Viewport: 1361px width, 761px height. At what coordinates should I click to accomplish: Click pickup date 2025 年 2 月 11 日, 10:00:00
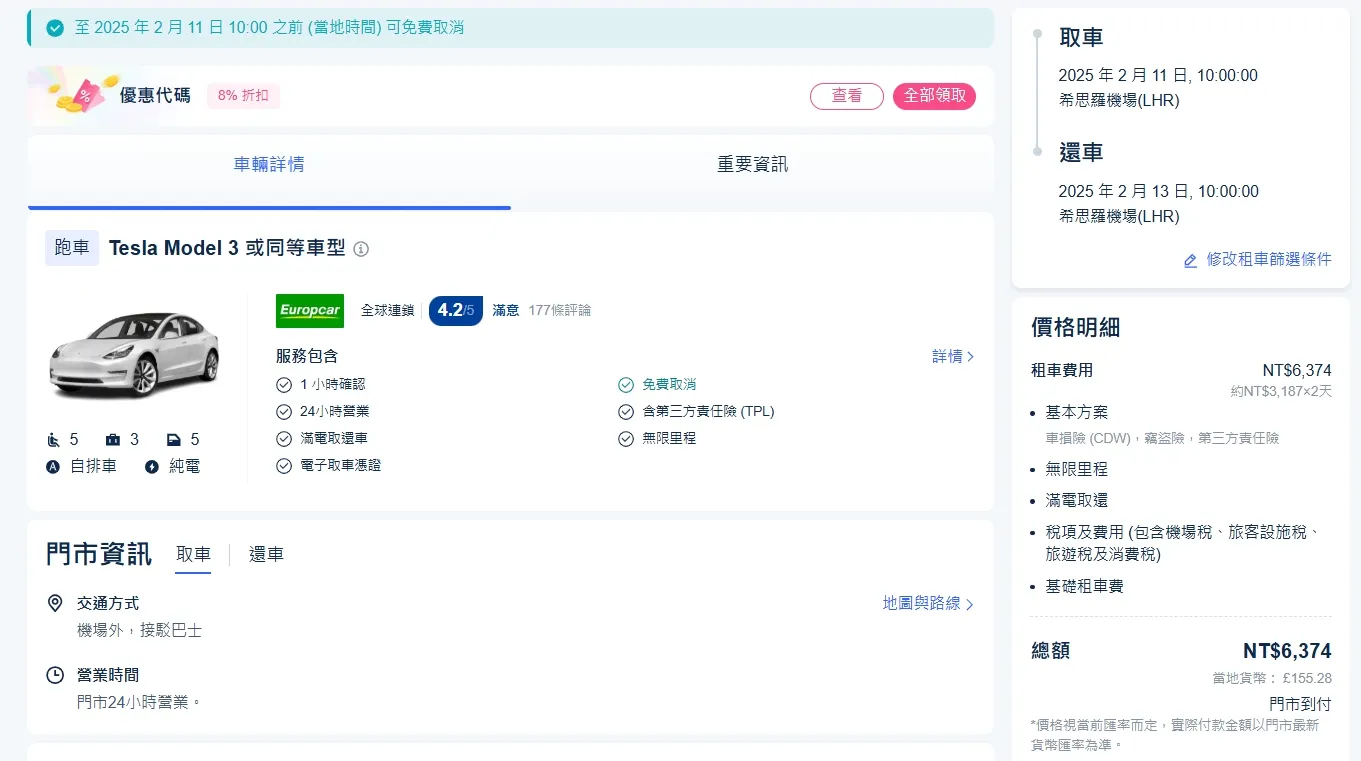pos(1158,76)
